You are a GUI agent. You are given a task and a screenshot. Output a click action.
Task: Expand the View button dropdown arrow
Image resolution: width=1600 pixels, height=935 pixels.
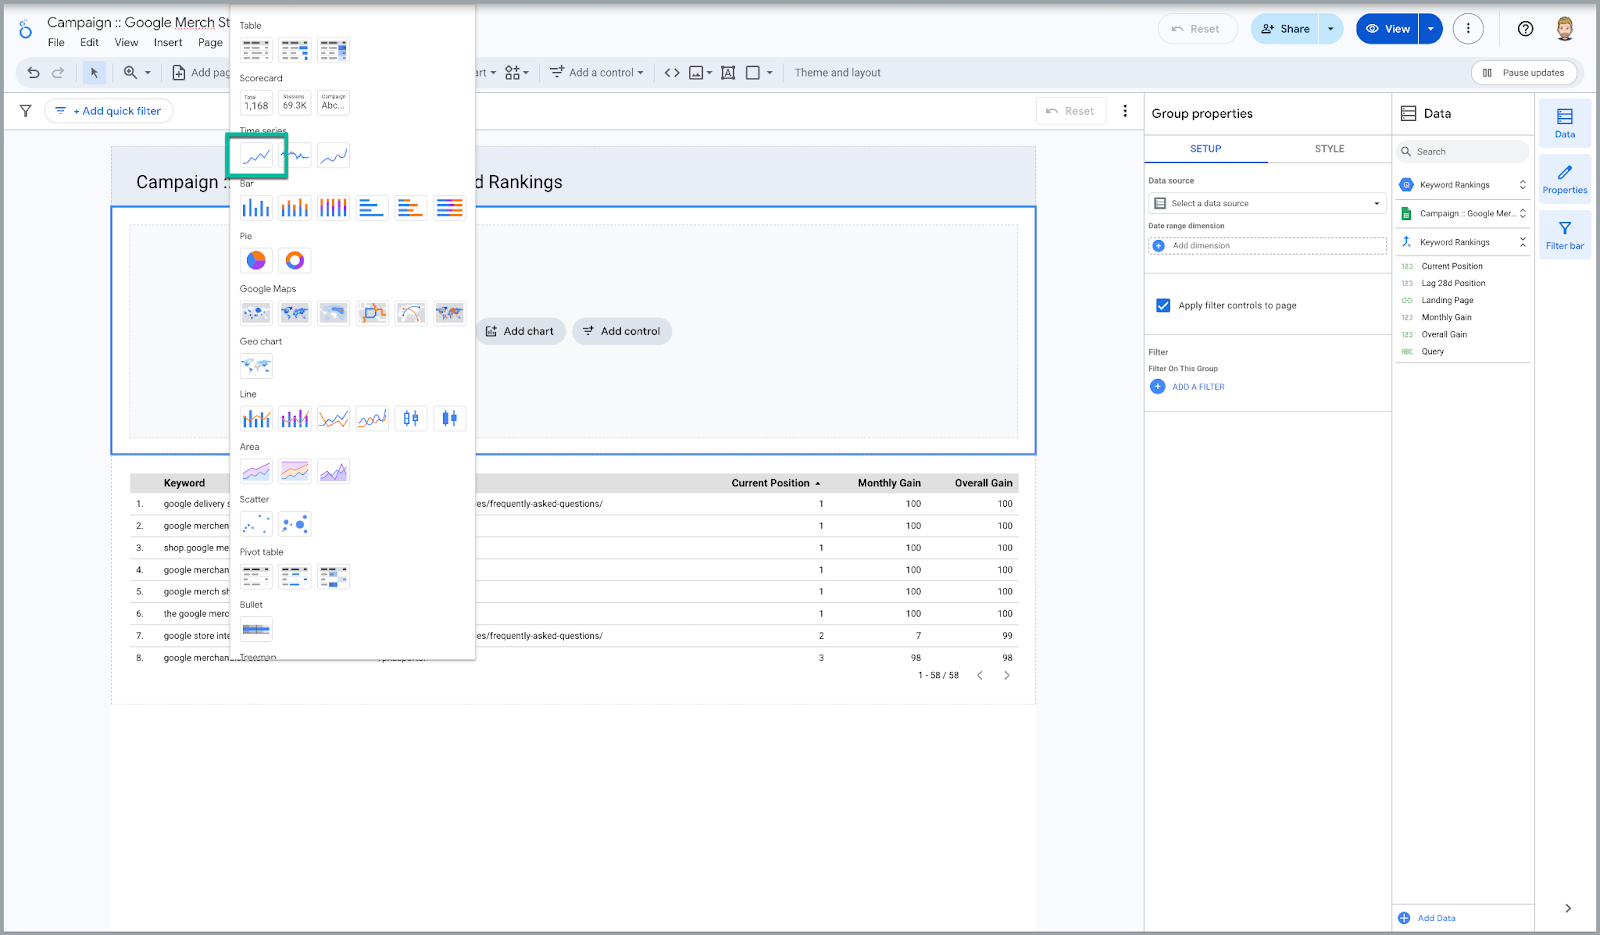[x=1431, y=29]
